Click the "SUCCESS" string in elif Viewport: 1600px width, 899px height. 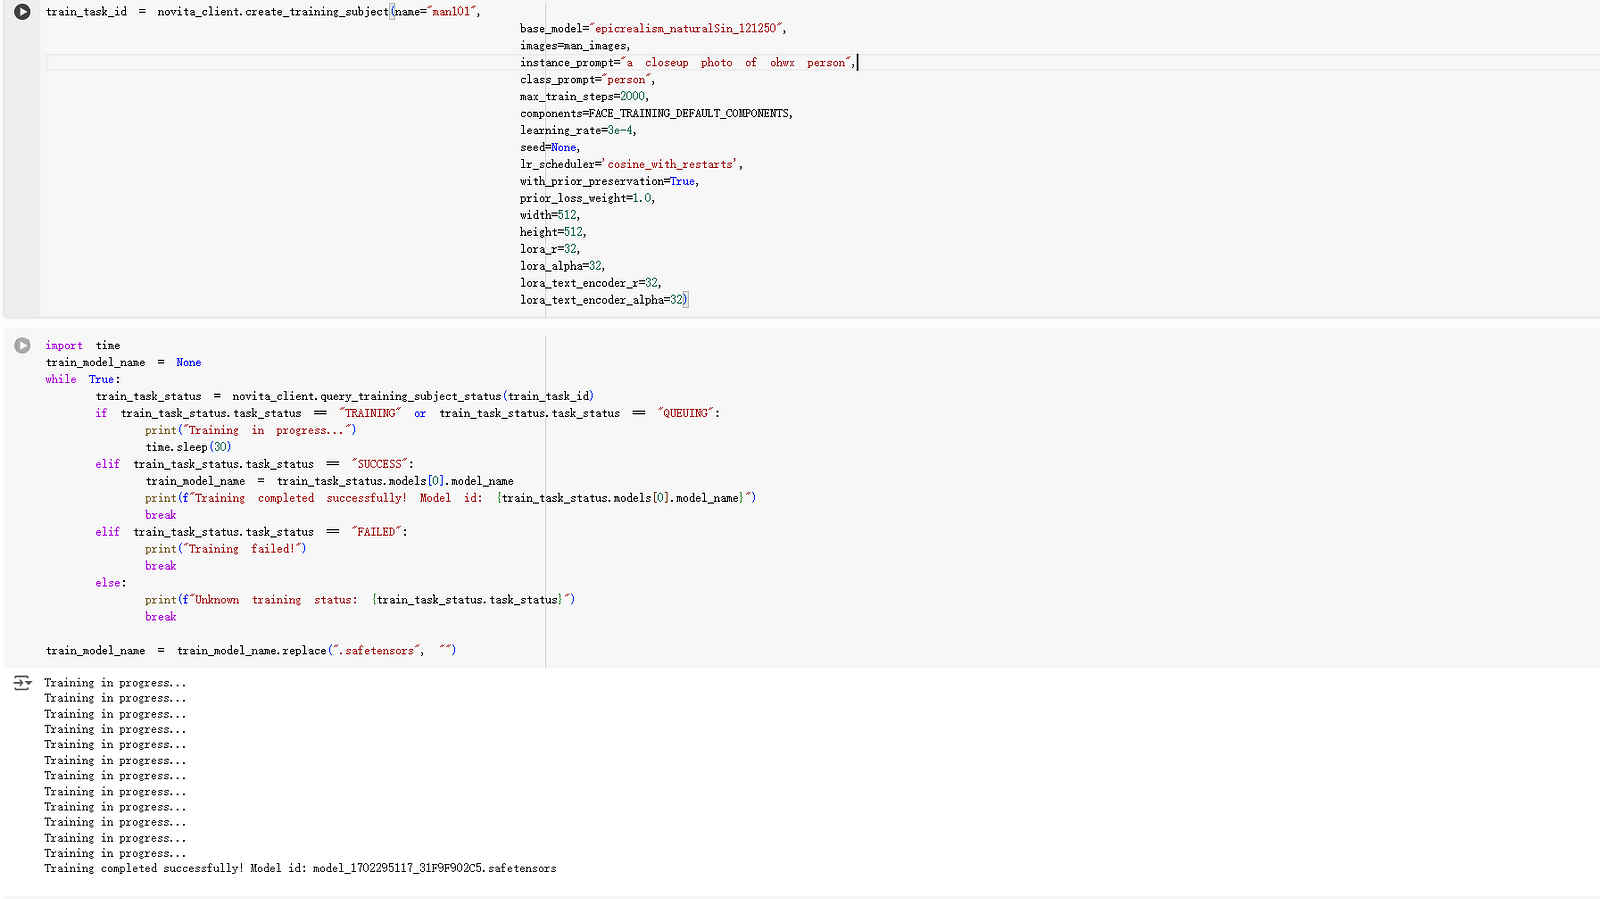tap(380, 465)
